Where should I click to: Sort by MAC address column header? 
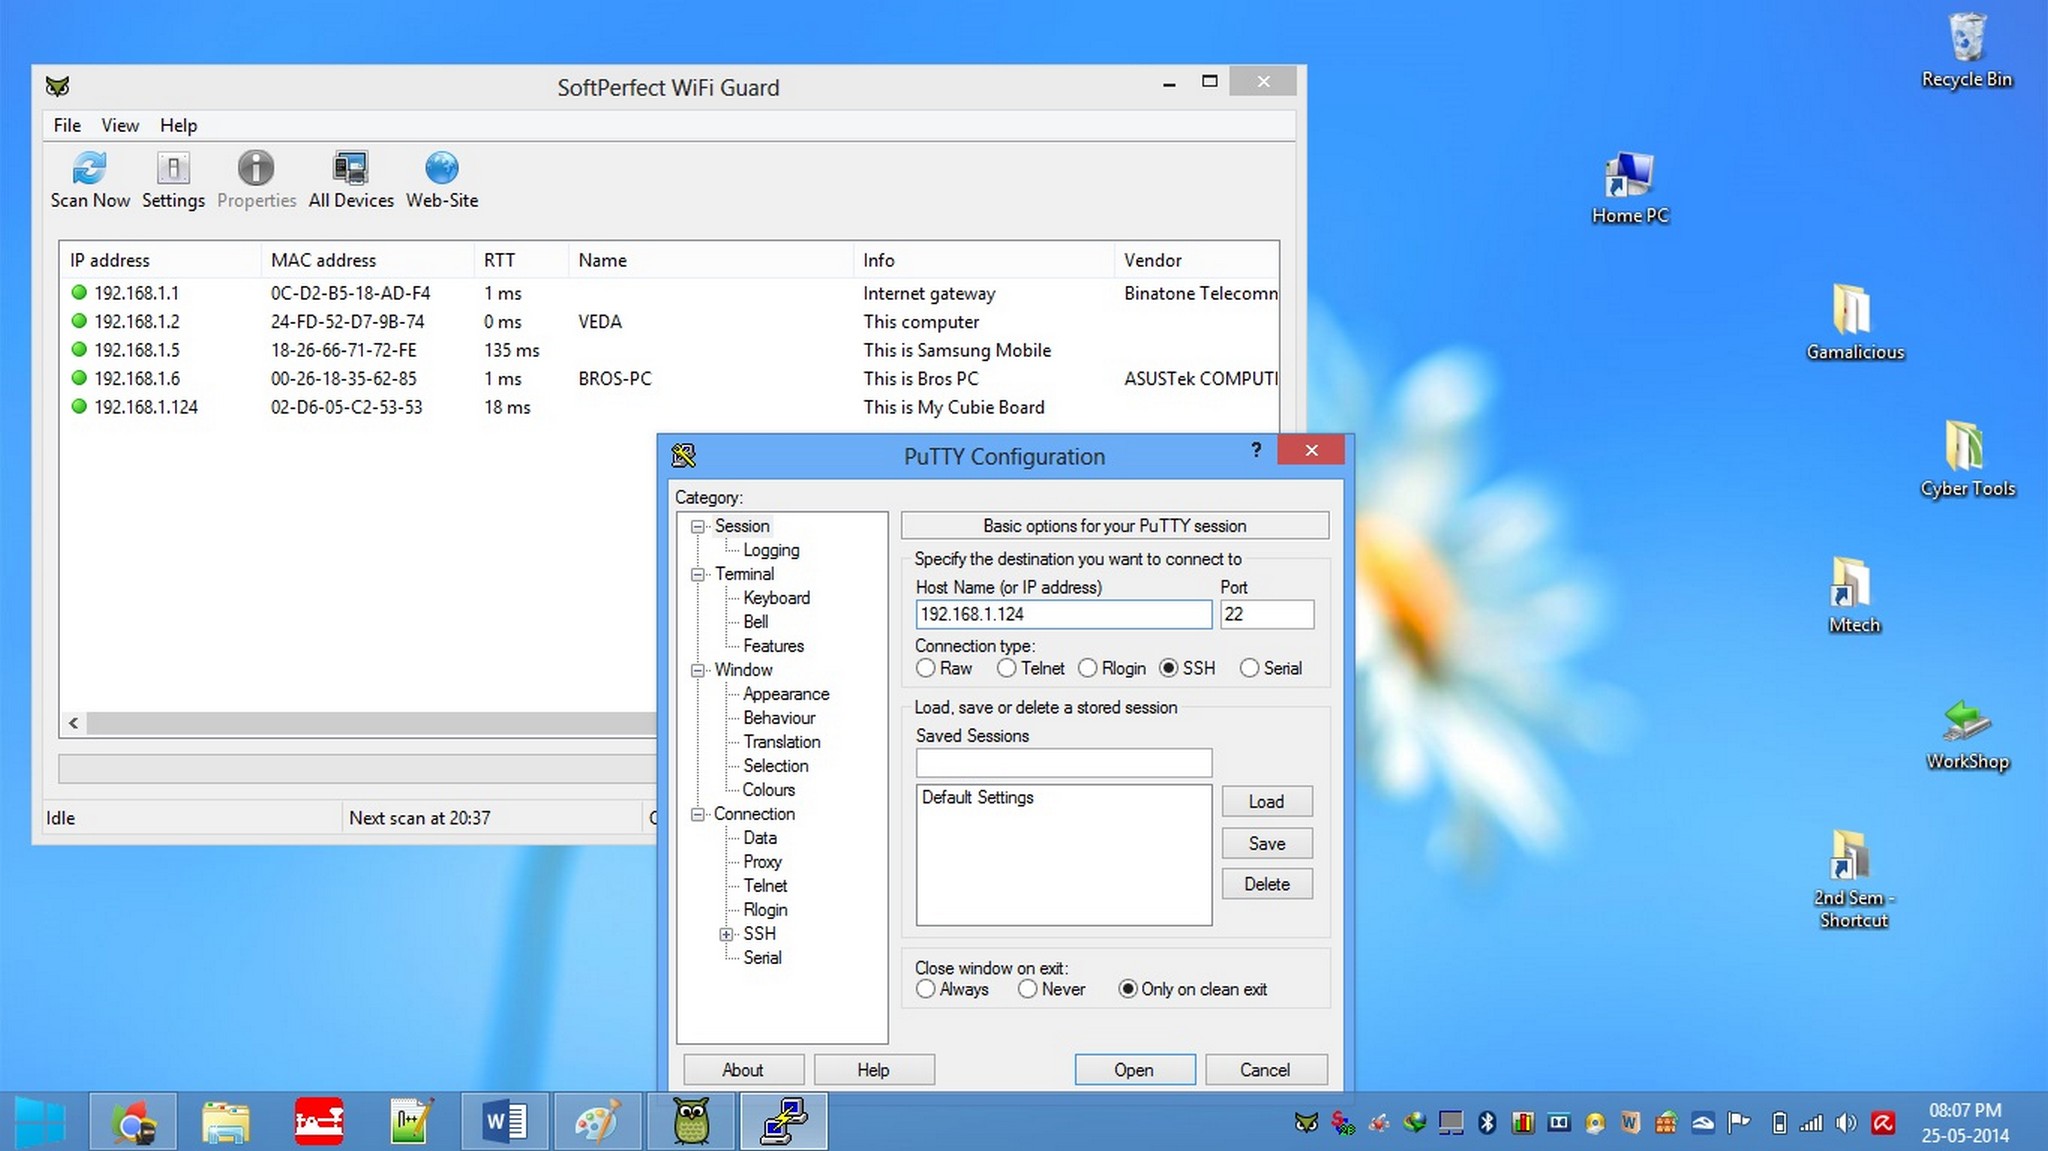(x=367, y=260)
